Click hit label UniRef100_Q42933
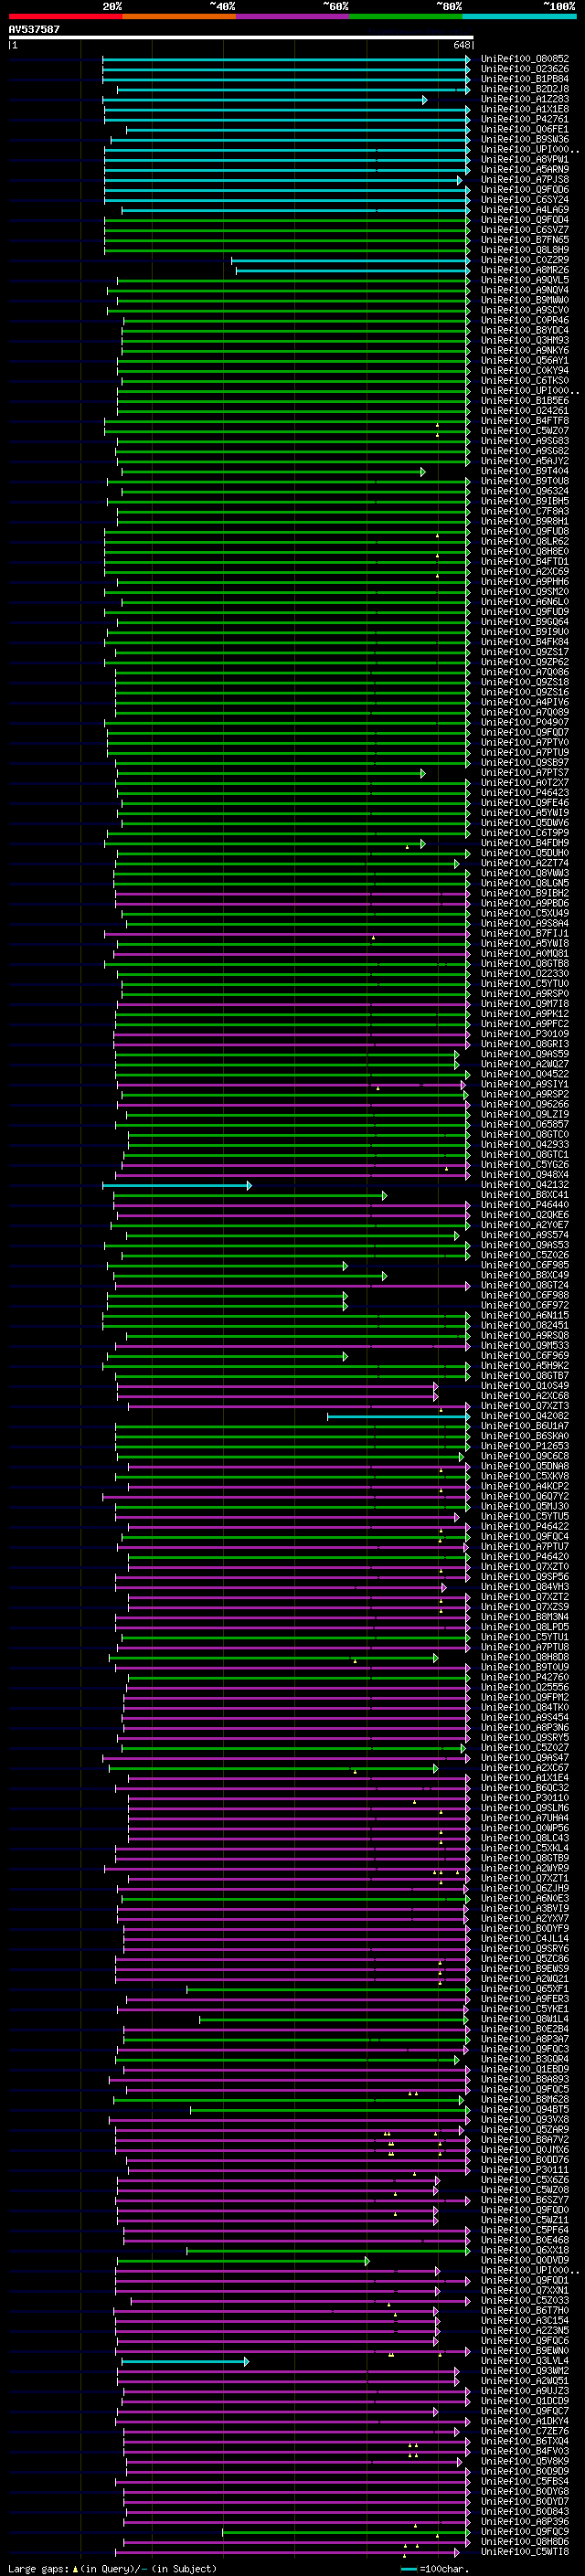 pos(525,1145)
